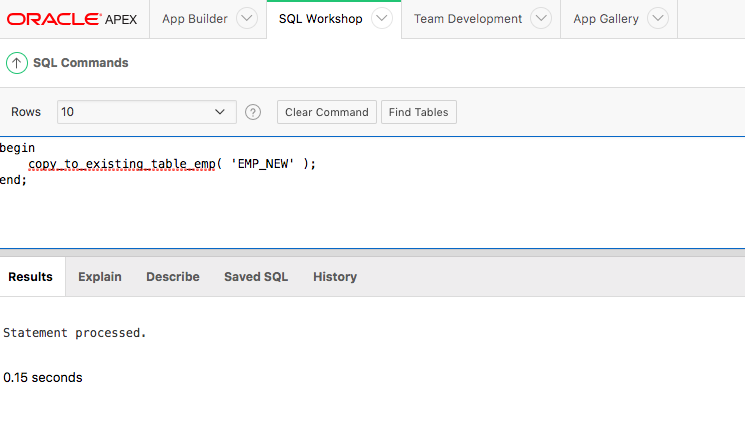Image resolution: width=745 pixels, height=425 pixels.
Task: Click the SQL Commands up-arrow icon
Action: coord(17,63)
